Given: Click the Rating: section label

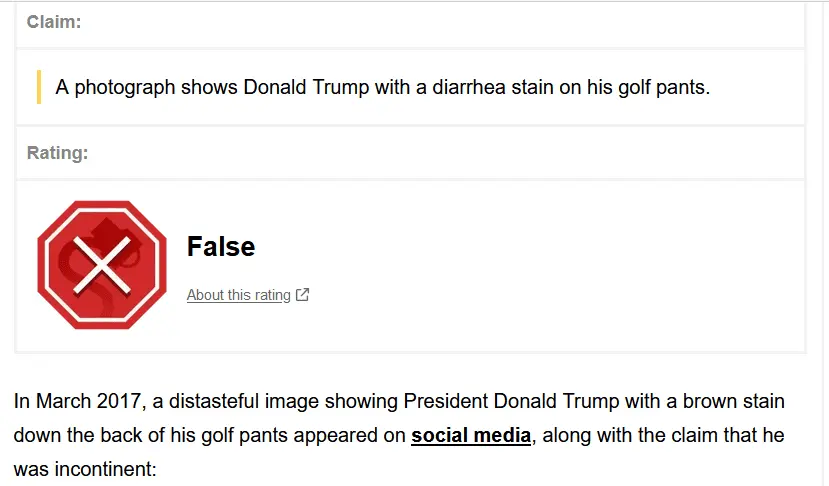Looking at the screenshot, I should pos(57,153).
